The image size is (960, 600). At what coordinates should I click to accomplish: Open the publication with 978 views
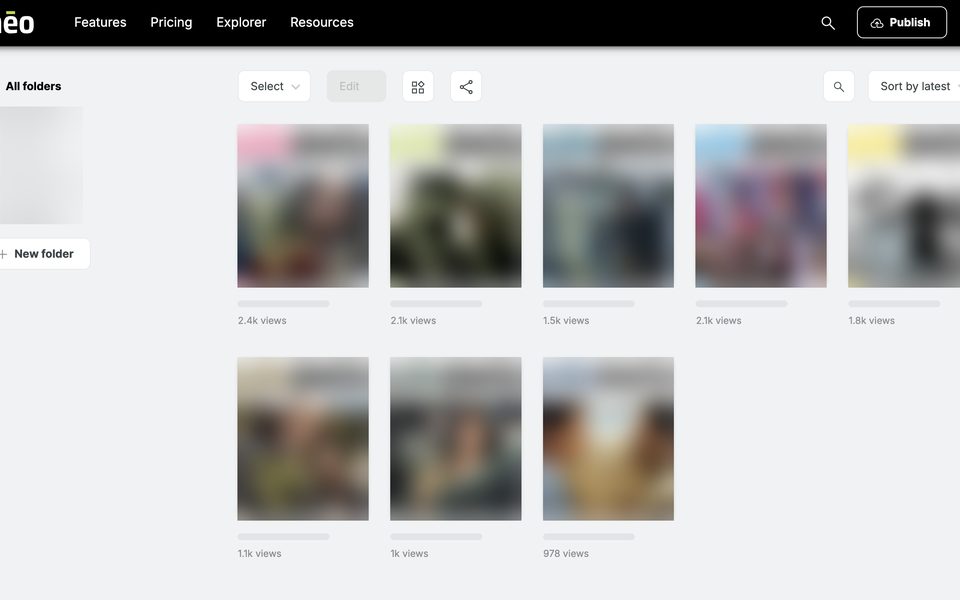(609, 439)
